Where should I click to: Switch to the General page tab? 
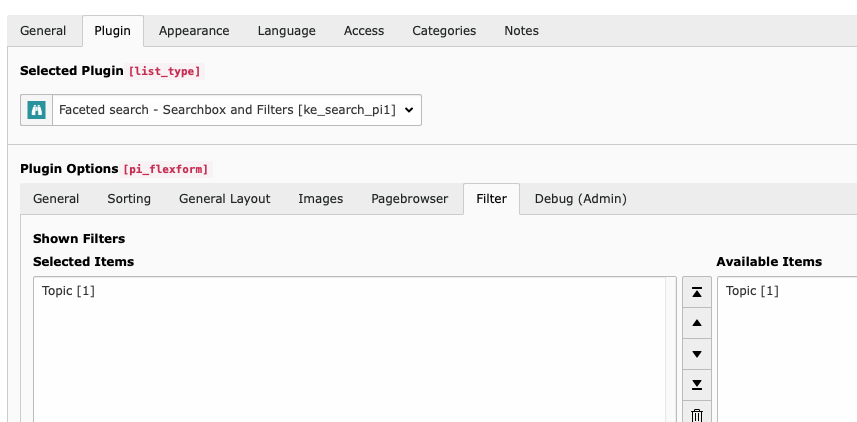click(x=43, y=30)
